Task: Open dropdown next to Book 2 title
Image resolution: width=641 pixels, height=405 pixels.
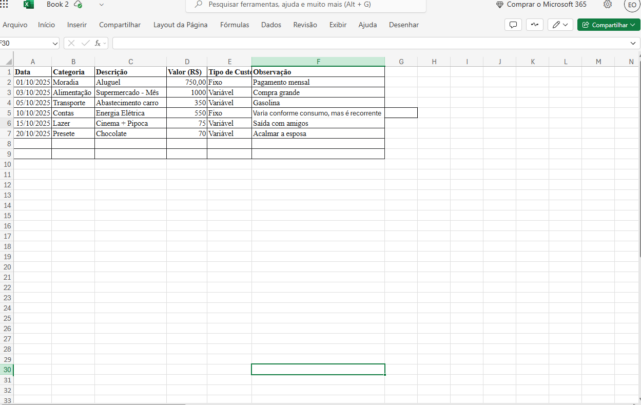Action: [x=101, y=5]
